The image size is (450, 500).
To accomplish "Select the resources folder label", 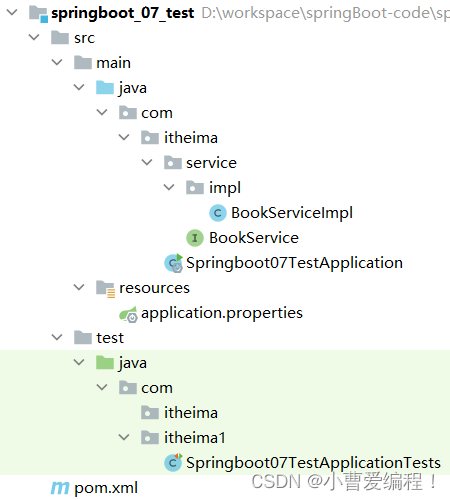I will 154,288.
